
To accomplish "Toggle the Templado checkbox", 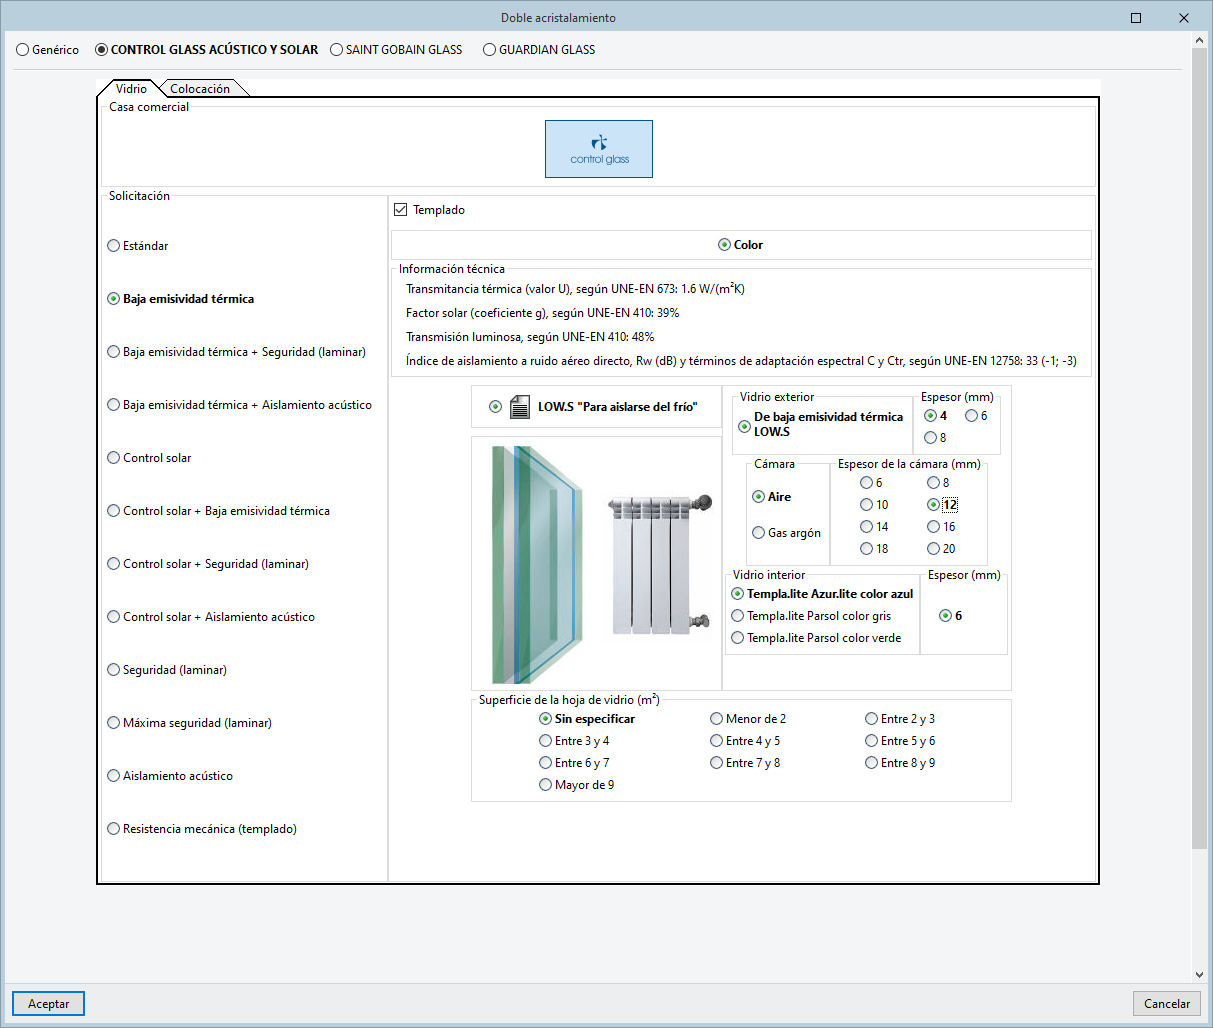I will [430, 210].
